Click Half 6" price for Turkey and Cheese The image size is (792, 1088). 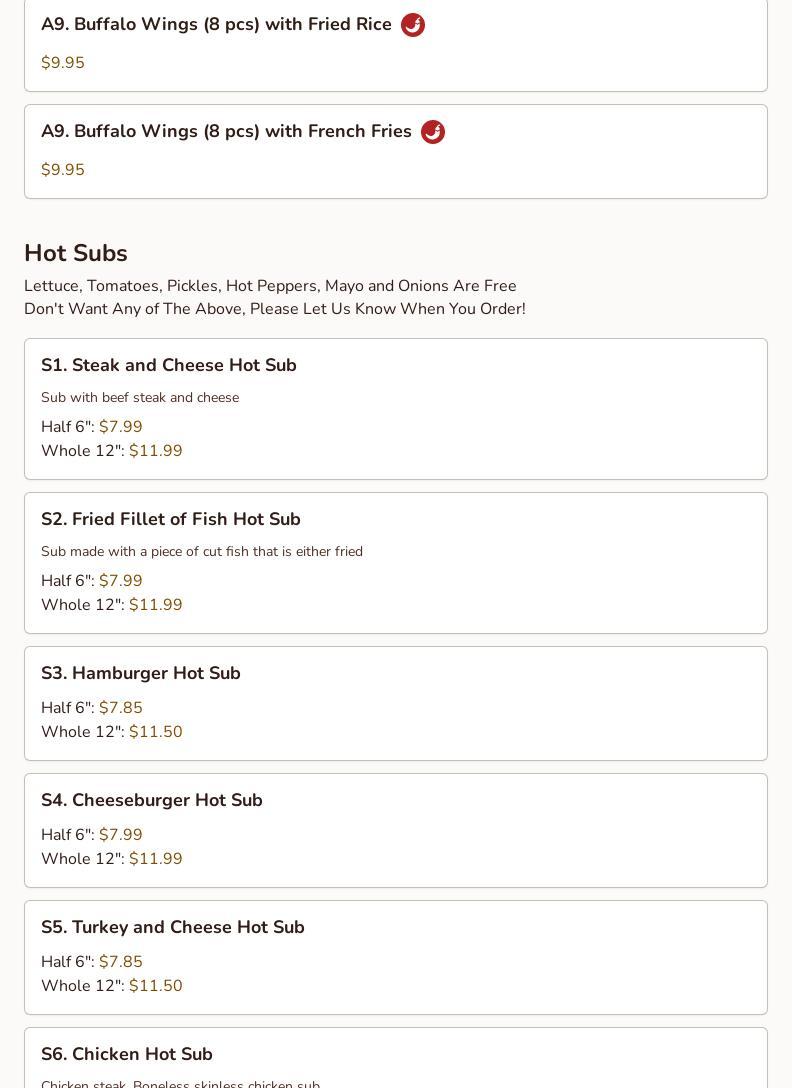(x=121, y=962)
